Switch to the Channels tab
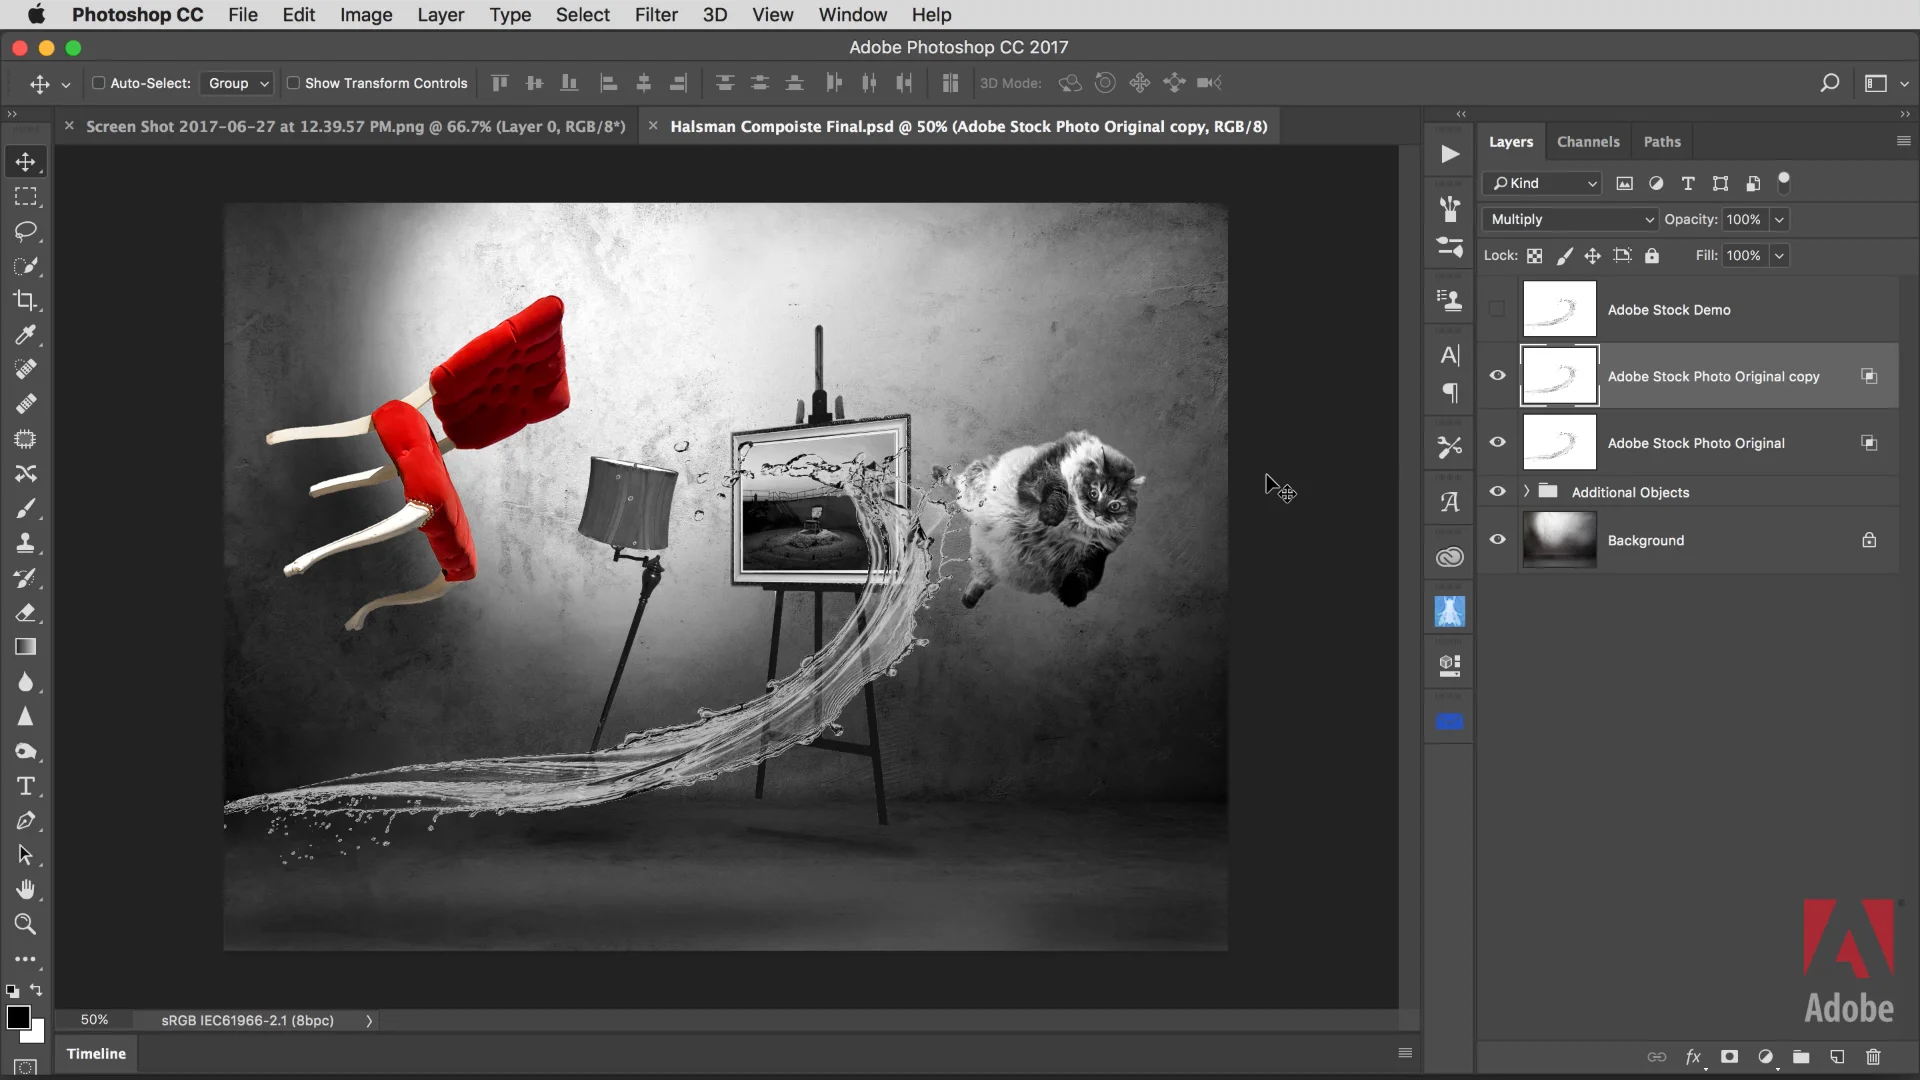The height and width of the screenshot is (1080, 1920). [x=1588, y=141]
